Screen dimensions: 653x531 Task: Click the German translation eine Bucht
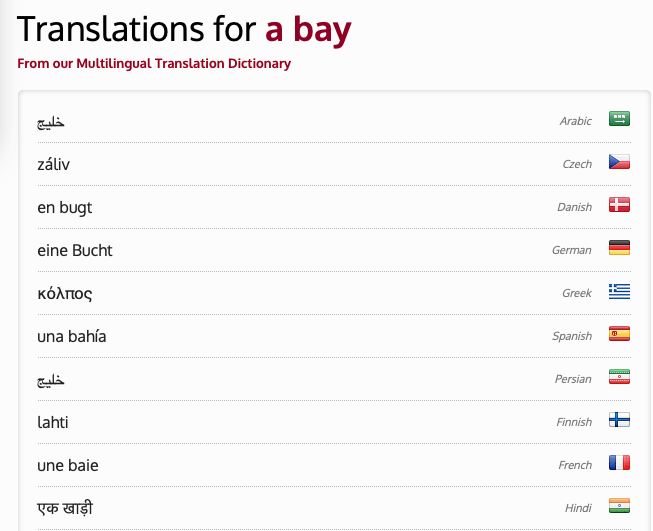click(75, 250)
